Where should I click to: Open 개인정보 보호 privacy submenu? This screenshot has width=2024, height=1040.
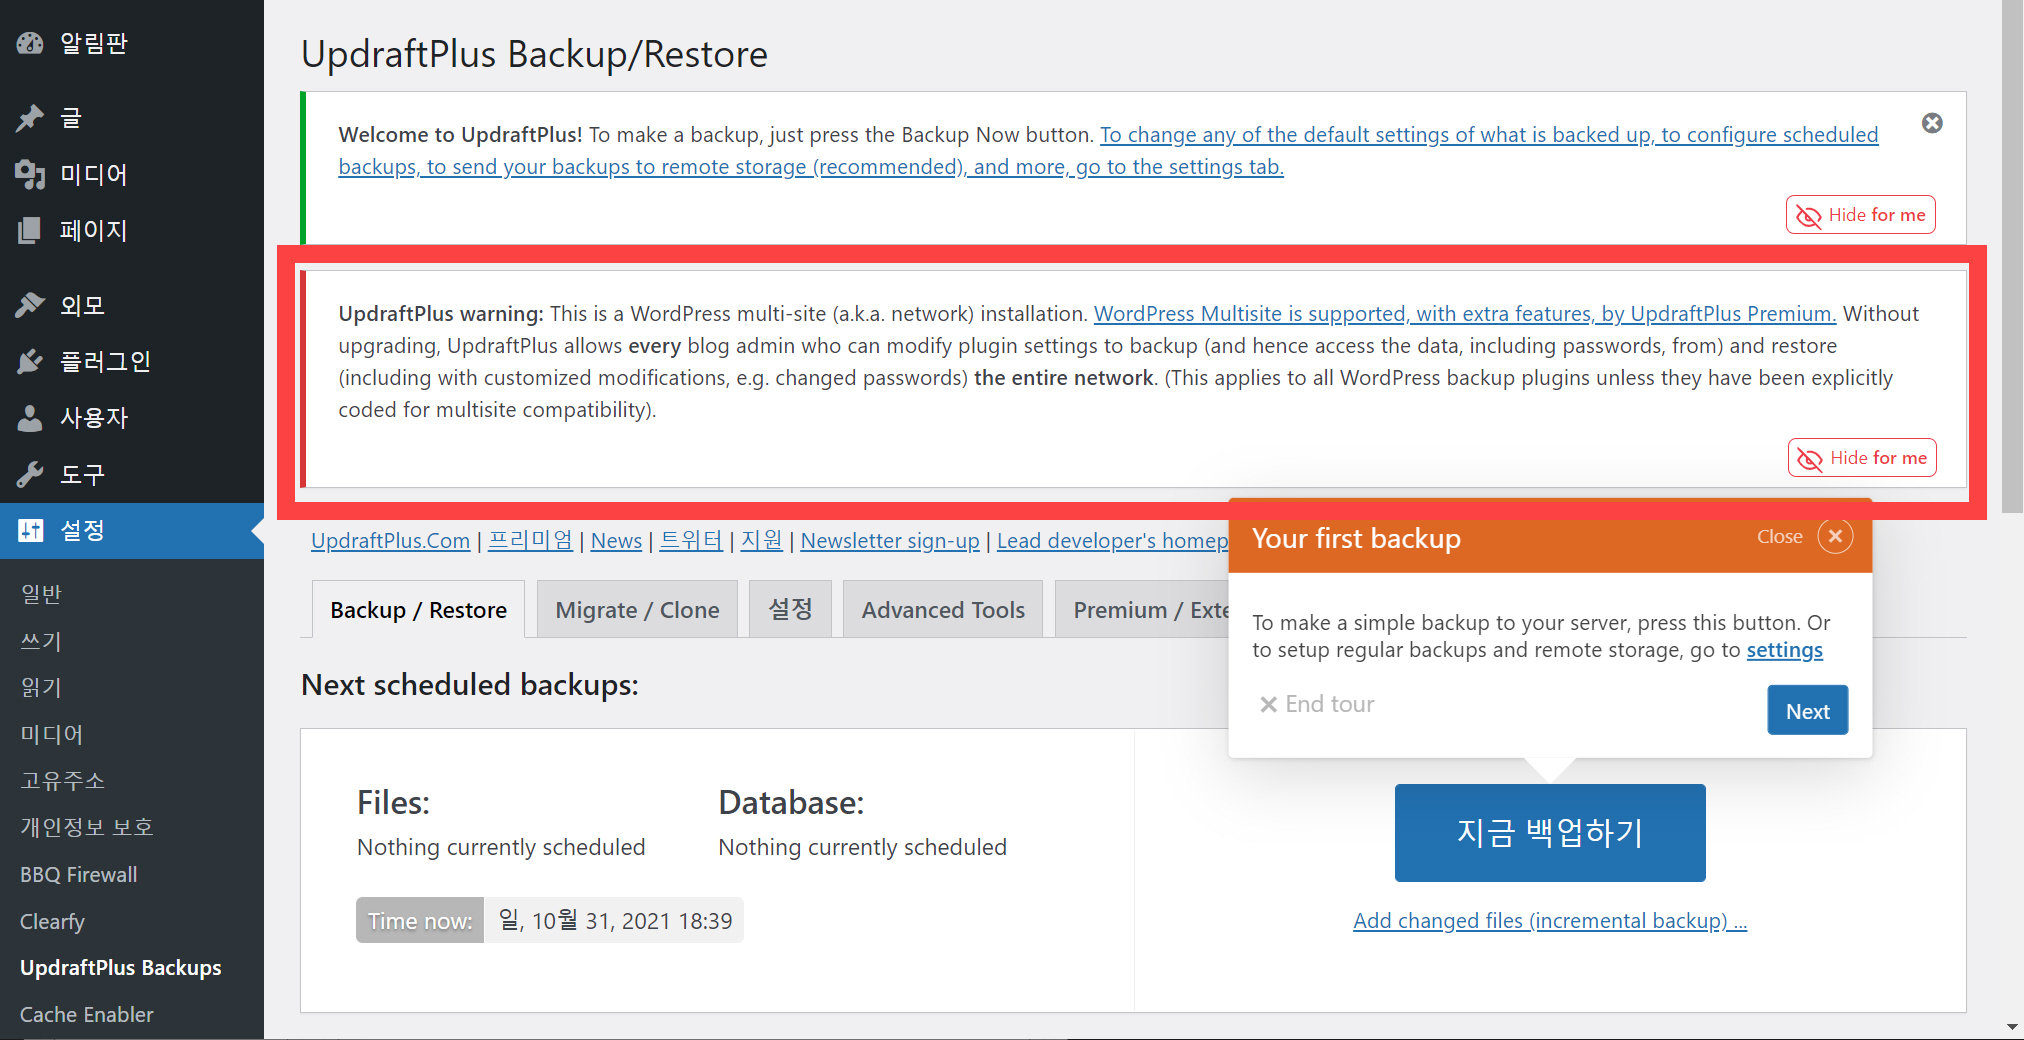[x=87, y=827]
